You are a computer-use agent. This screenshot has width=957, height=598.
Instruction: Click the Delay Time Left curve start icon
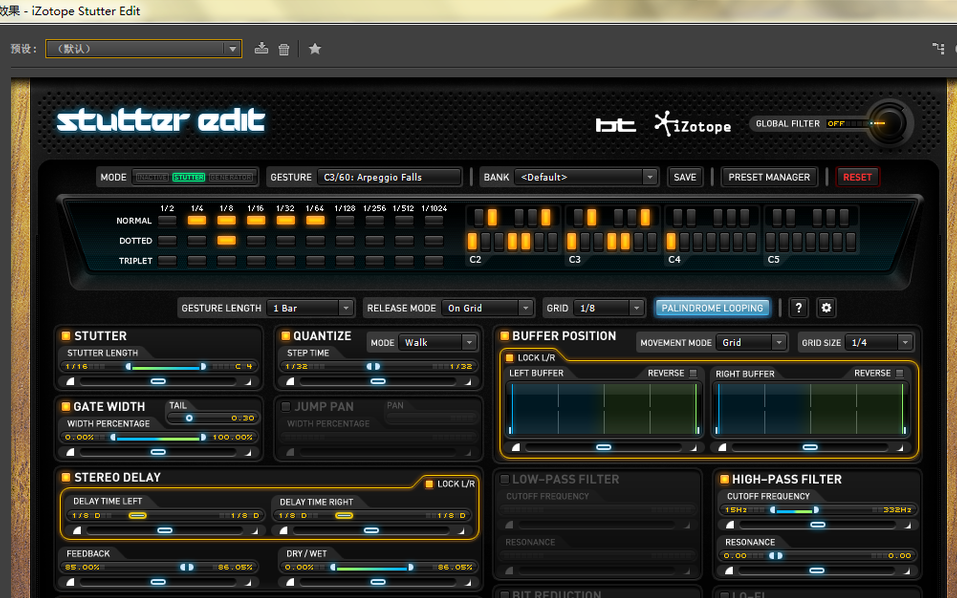(x=76, y=530)
